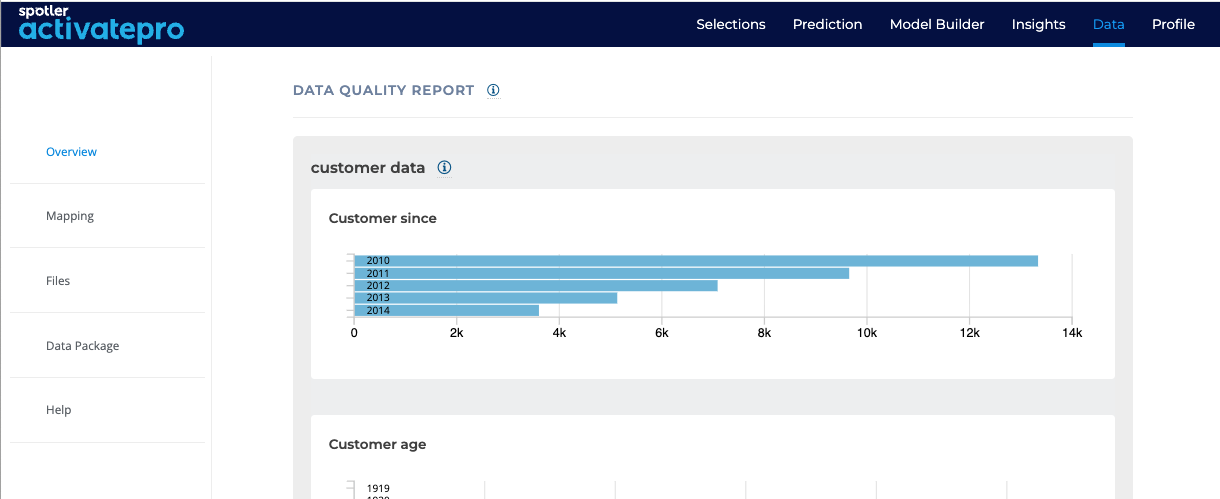Click the 2k axis label
Viewport: 1220px width, 499px height.
[x=456, y=333]
